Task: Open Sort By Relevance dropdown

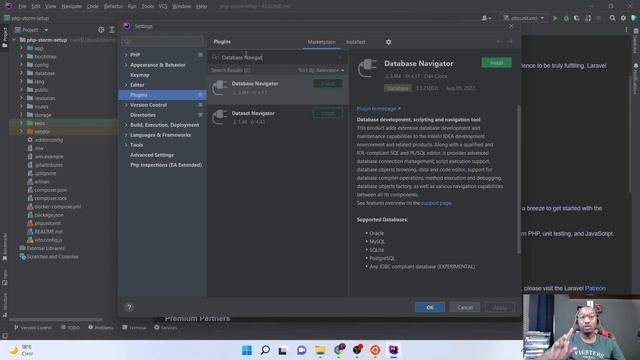Action: pos(321,70)
